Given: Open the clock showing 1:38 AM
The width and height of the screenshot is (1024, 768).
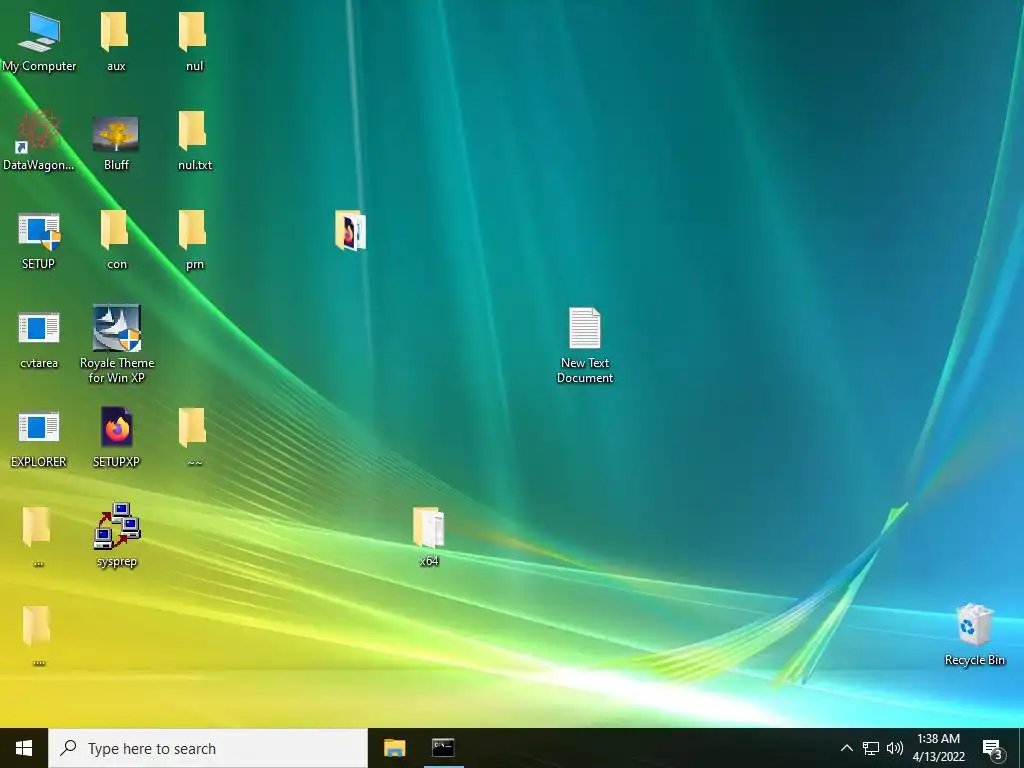Looking at the screenshot, I should [x=938, y=748].
